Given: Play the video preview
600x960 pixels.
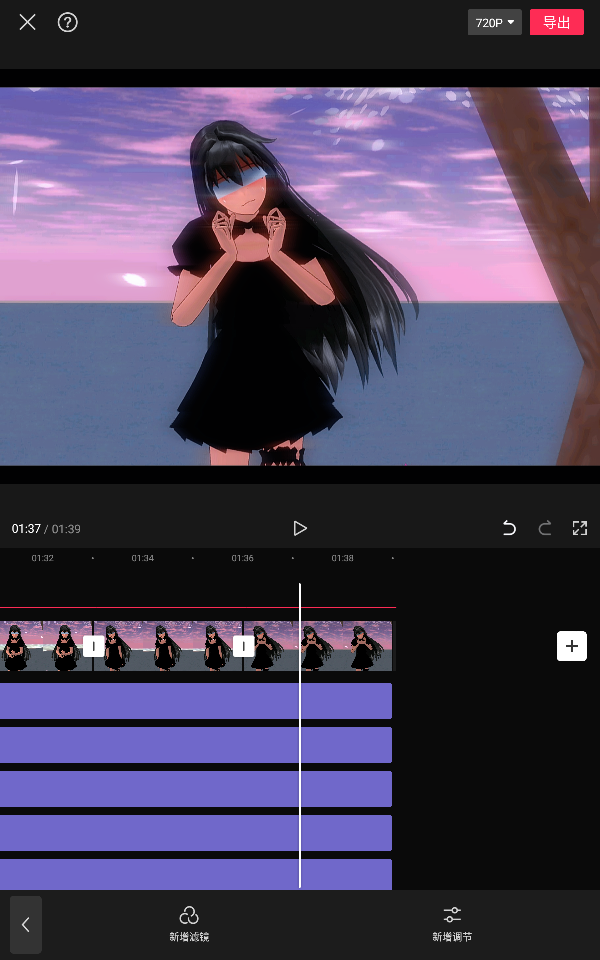Looking at the screenshot, I should (299, 528).
